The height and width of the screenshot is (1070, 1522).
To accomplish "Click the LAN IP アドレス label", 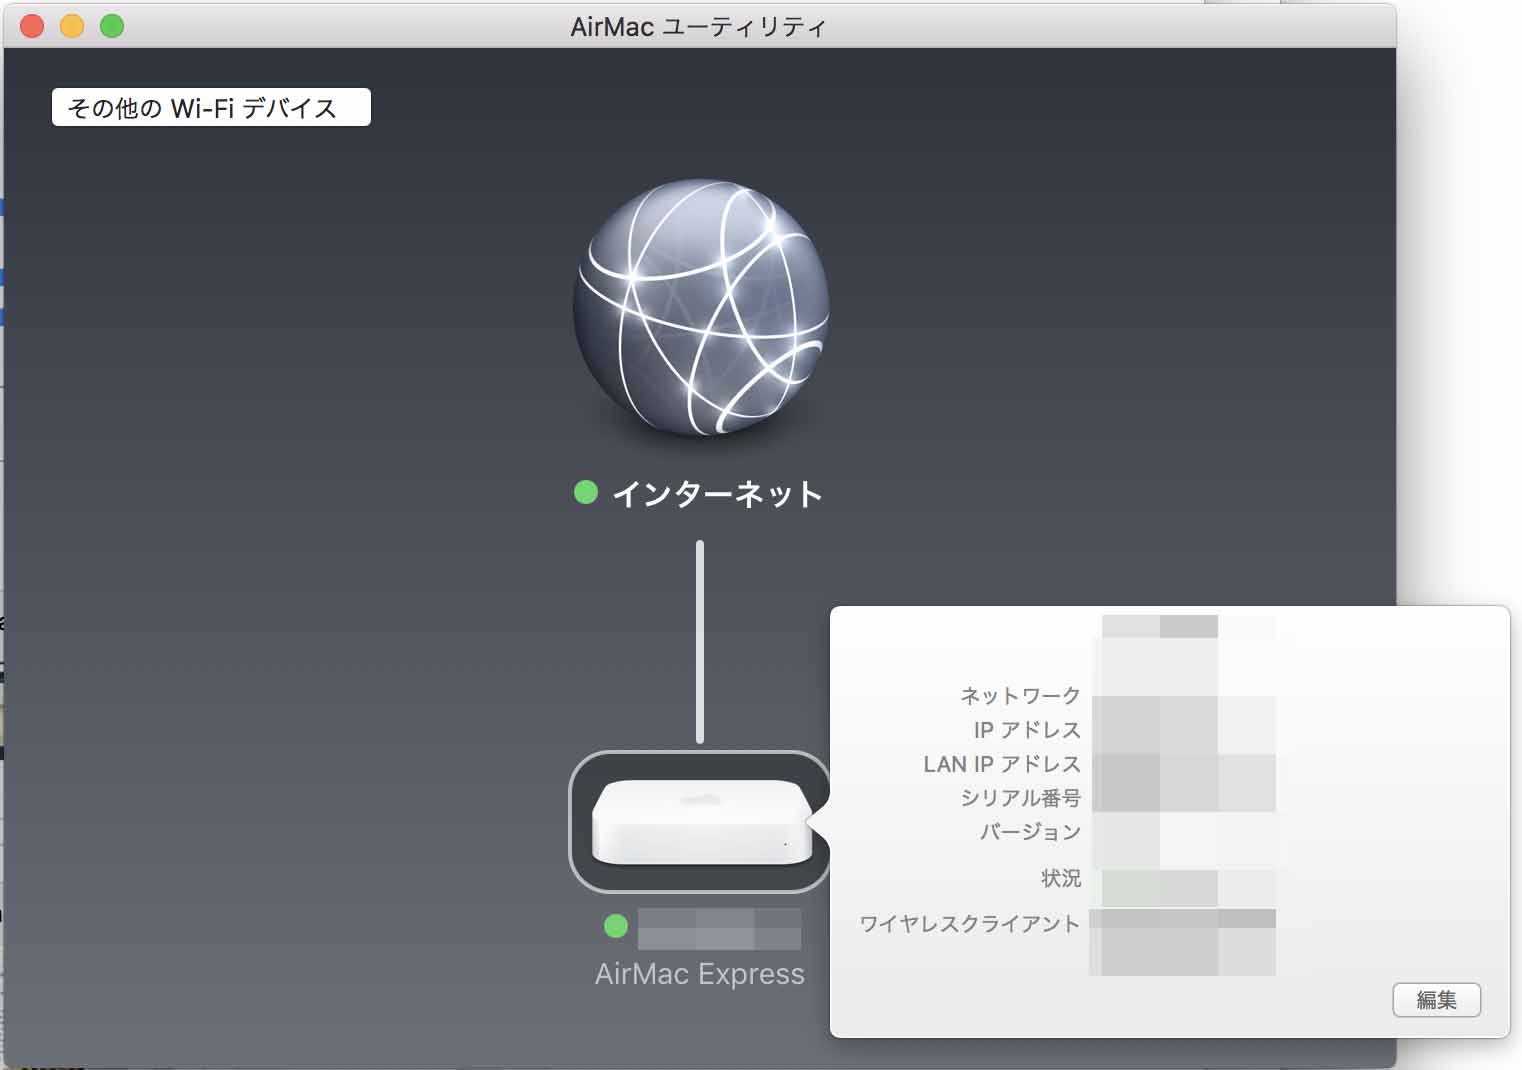I will [1002, 764].
